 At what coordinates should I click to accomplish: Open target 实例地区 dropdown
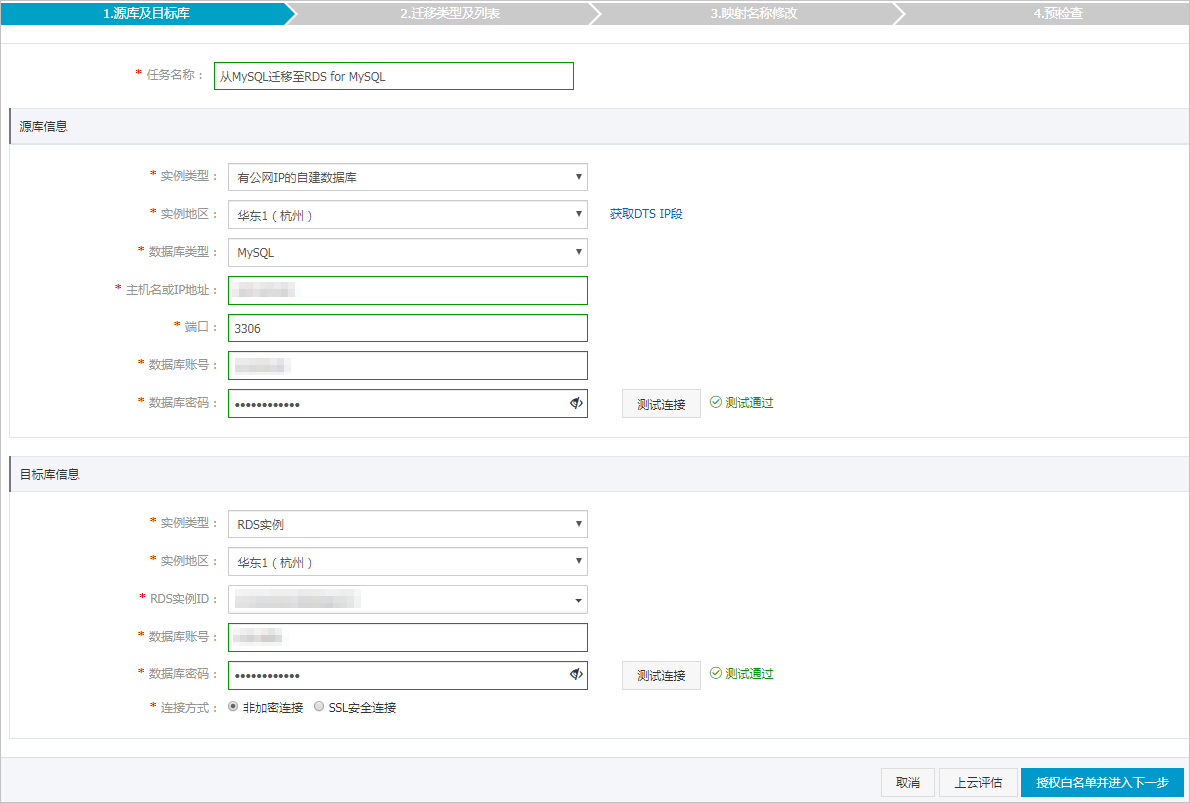407,562
